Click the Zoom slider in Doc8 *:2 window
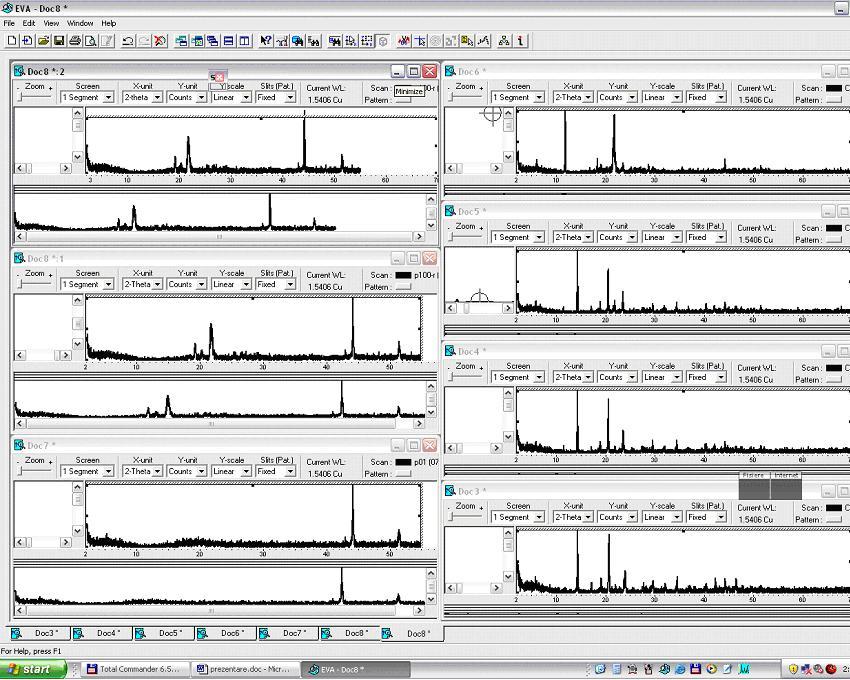850x680 pixels. click(35, 98)
